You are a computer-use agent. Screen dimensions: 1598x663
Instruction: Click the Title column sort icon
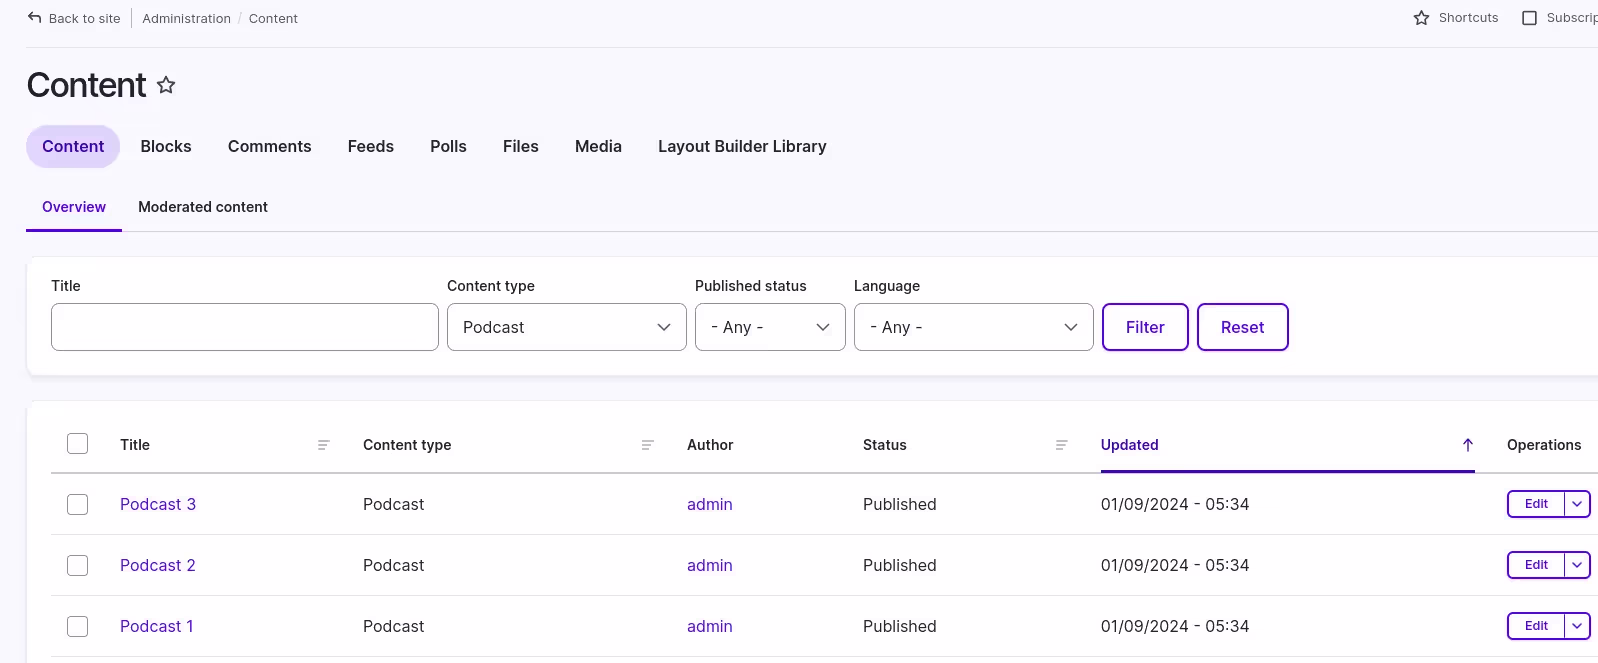click(323, 445)
